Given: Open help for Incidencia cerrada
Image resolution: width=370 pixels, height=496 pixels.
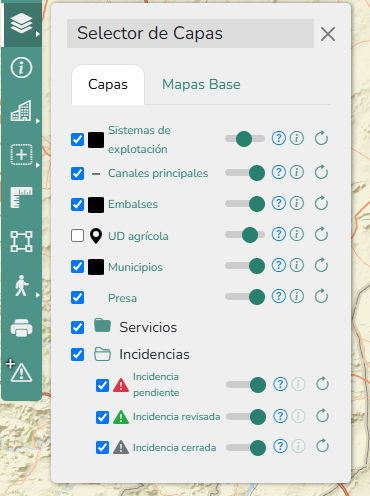Looking at the screenshot, I should pyautogui.click(x=280, y=446).
